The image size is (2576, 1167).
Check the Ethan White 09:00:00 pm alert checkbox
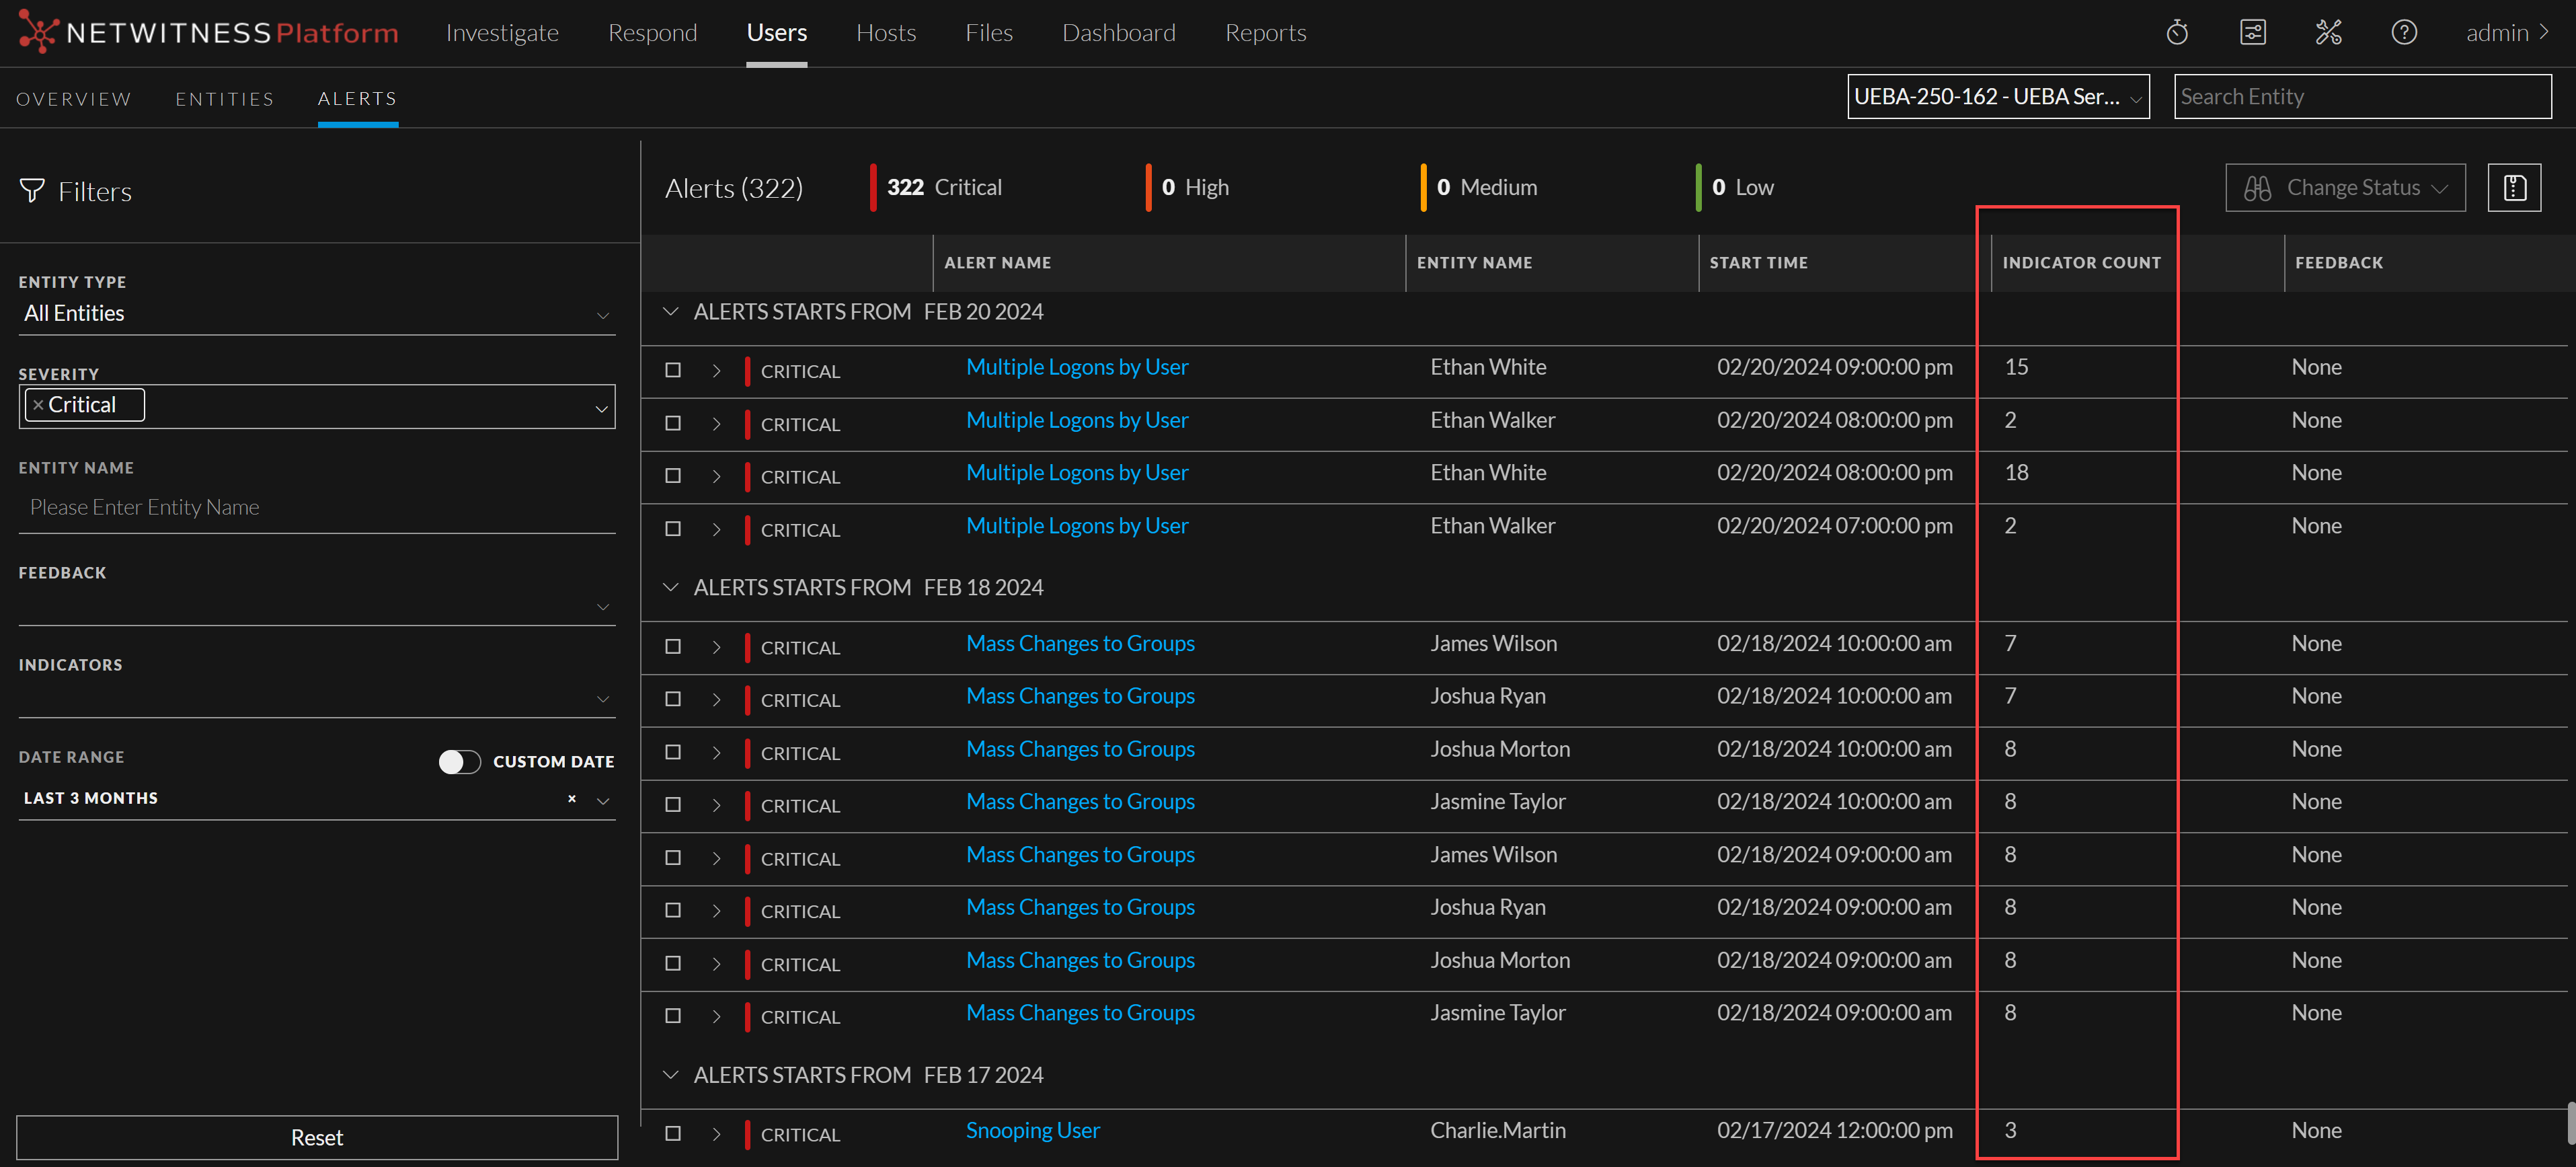(x=673, y=370)
